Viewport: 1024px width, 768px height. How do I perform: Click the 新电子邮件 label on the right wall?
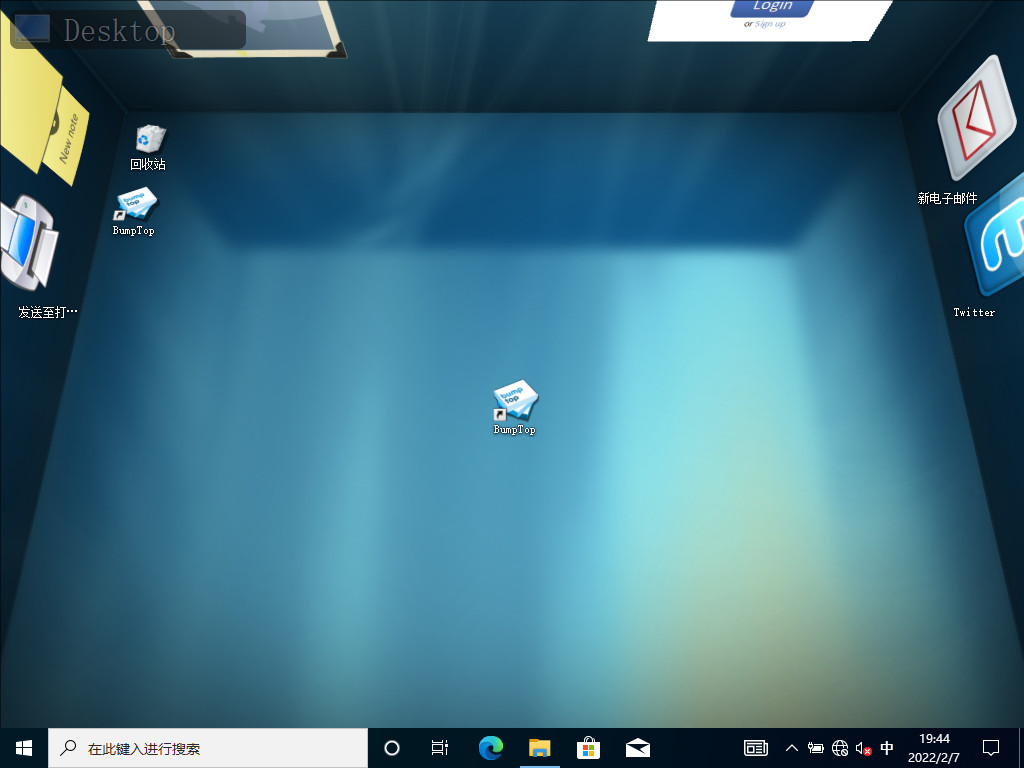click(x=948, y=198)
